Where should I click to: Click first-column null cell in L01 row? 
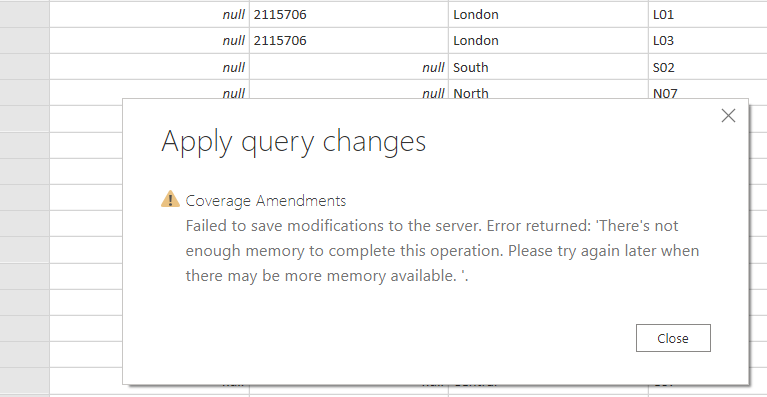149,15
